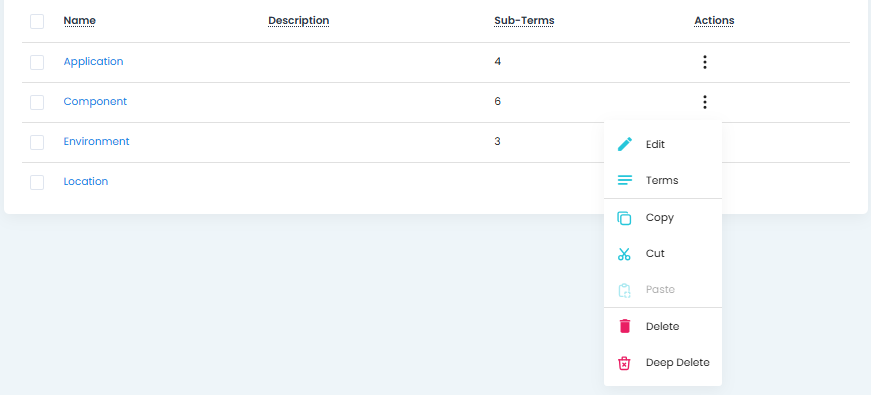Tick the select-all checkbox in header
Image resolution: width=871 pixels, height=395 pixels.
[x=37, y=21]
